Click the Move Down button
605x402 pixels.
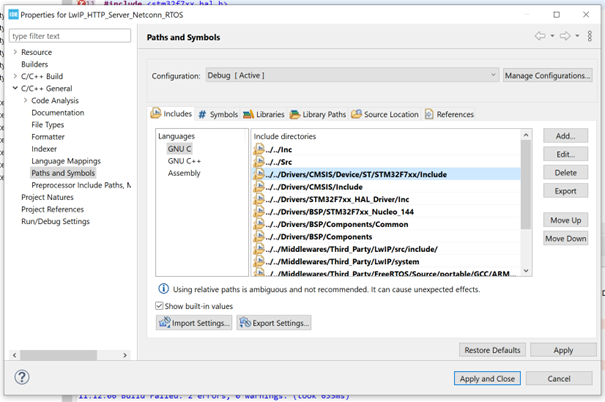(x=565, y=238)
